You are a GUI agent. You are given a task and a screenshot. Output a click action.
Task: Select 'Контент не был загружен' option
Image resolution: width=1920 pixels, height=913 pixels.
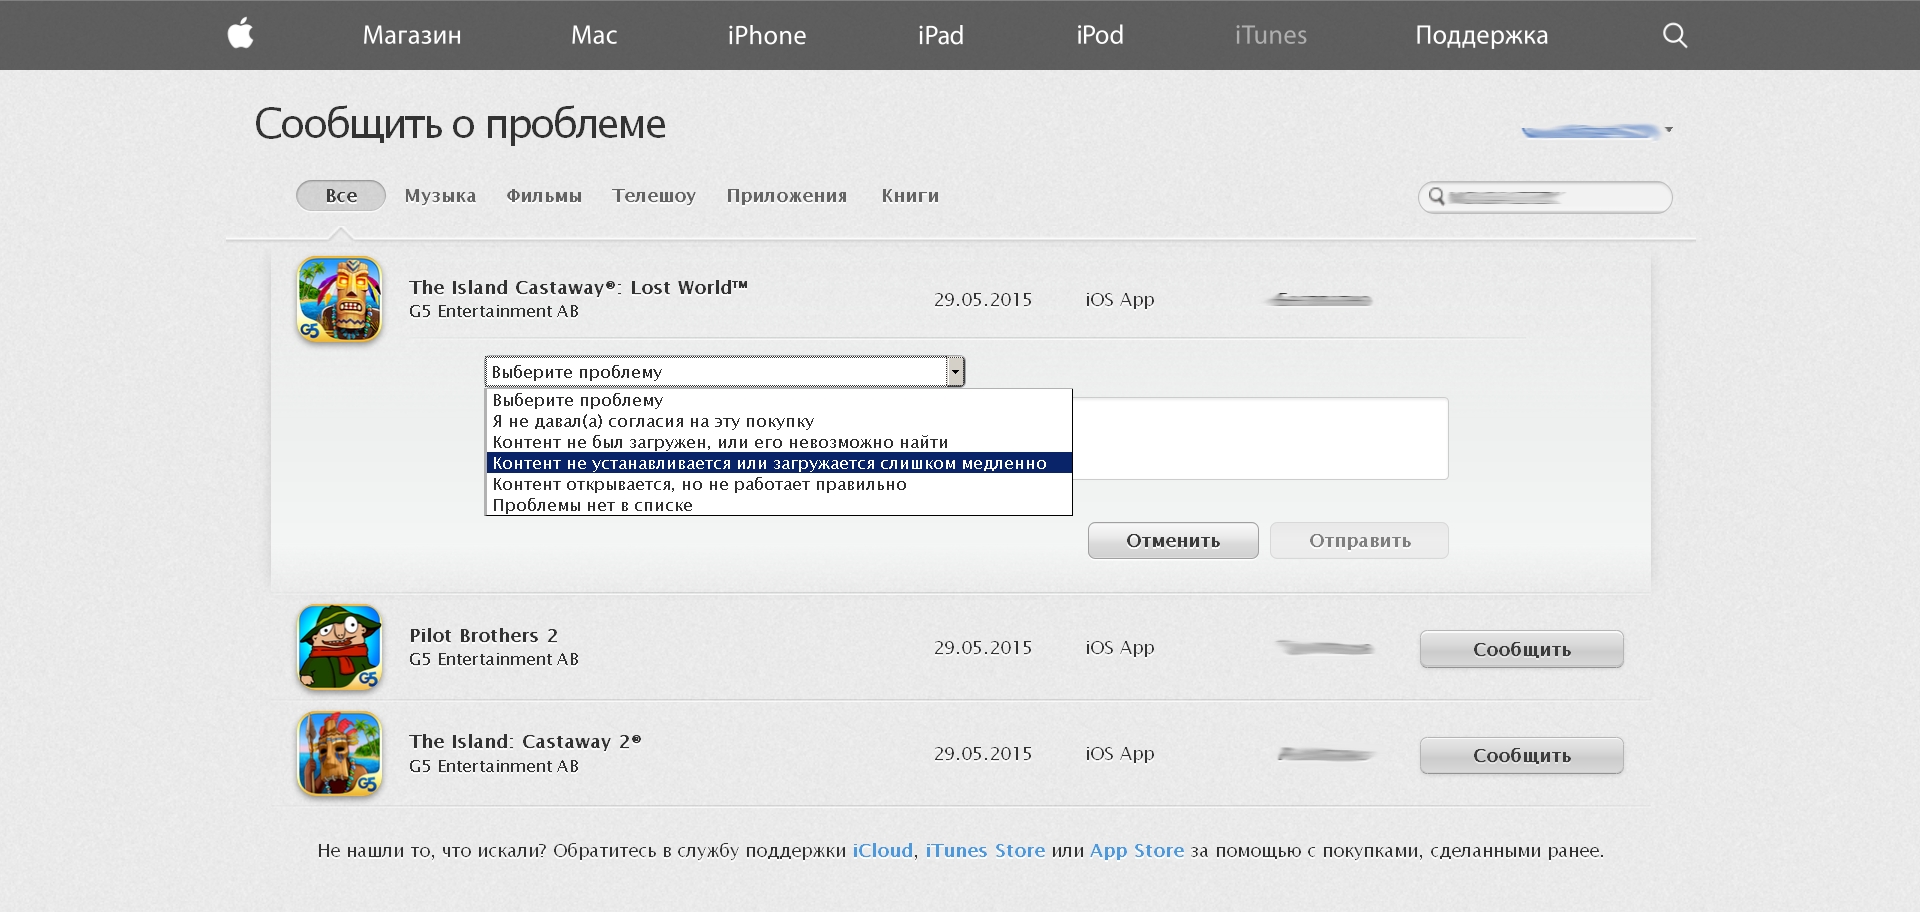click(x=778, y=442)
